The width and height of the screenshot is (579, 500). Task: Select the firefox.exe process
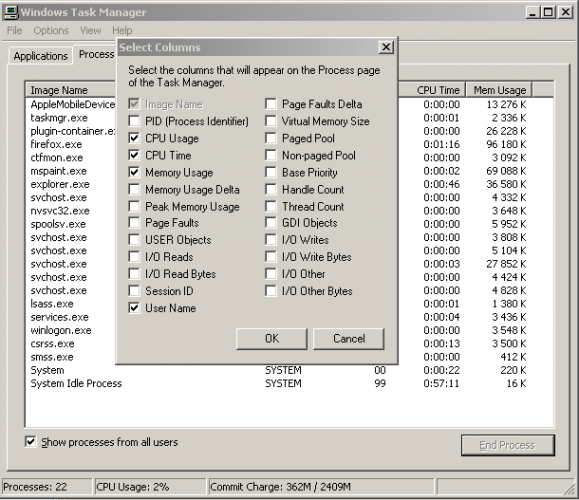coord(56,144)
